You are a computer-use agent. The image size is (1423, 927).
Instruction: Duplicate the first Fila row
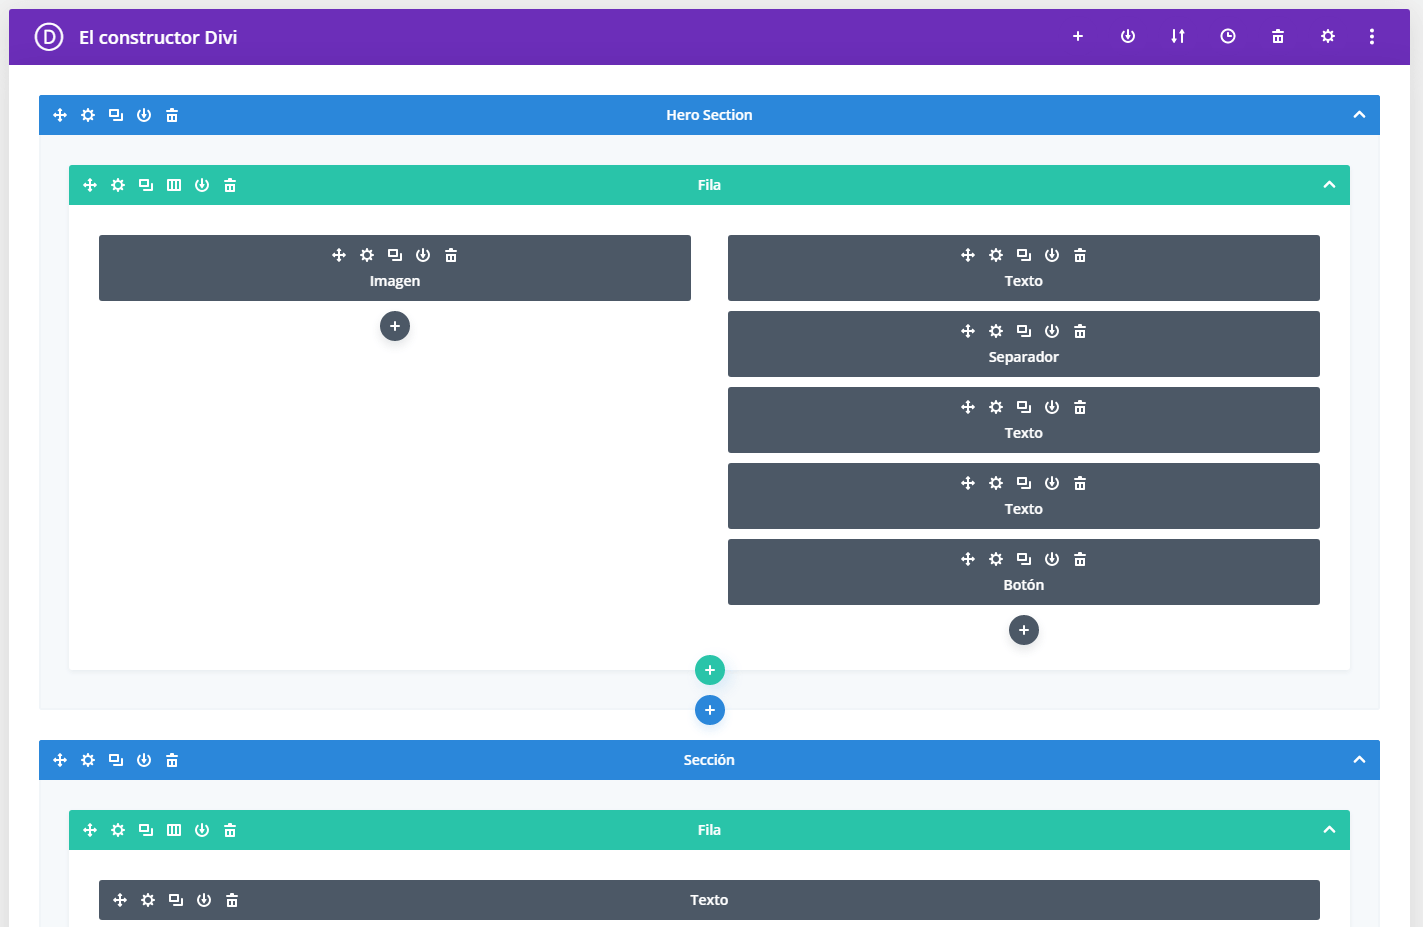[x=146, y=185]
